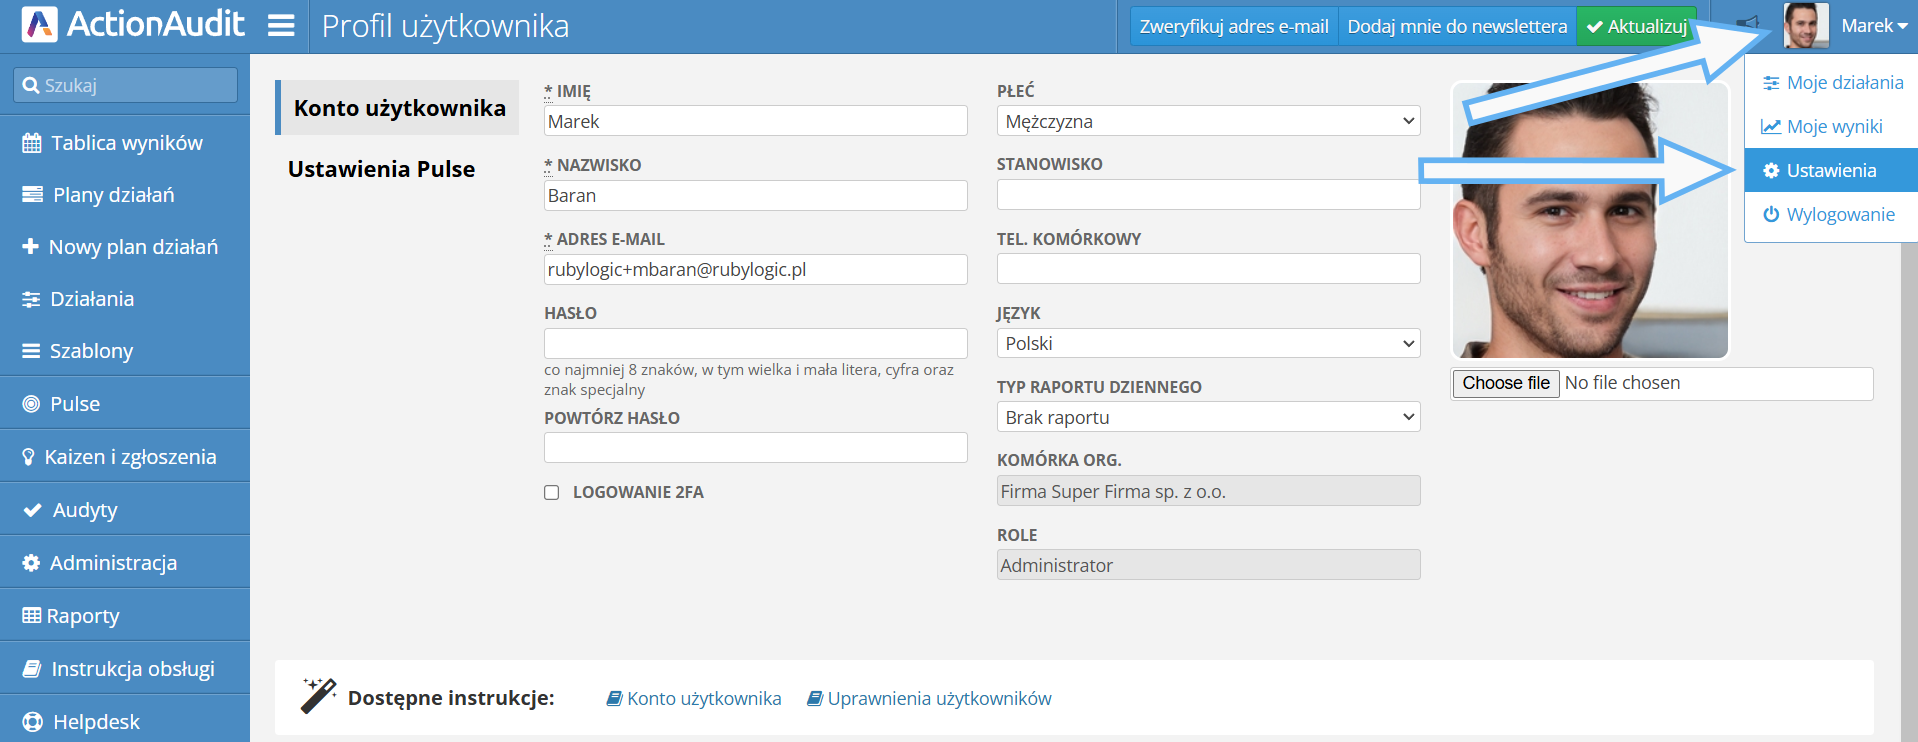
Task: Open Pulse in the sidebar
Action: pos(75,404)
